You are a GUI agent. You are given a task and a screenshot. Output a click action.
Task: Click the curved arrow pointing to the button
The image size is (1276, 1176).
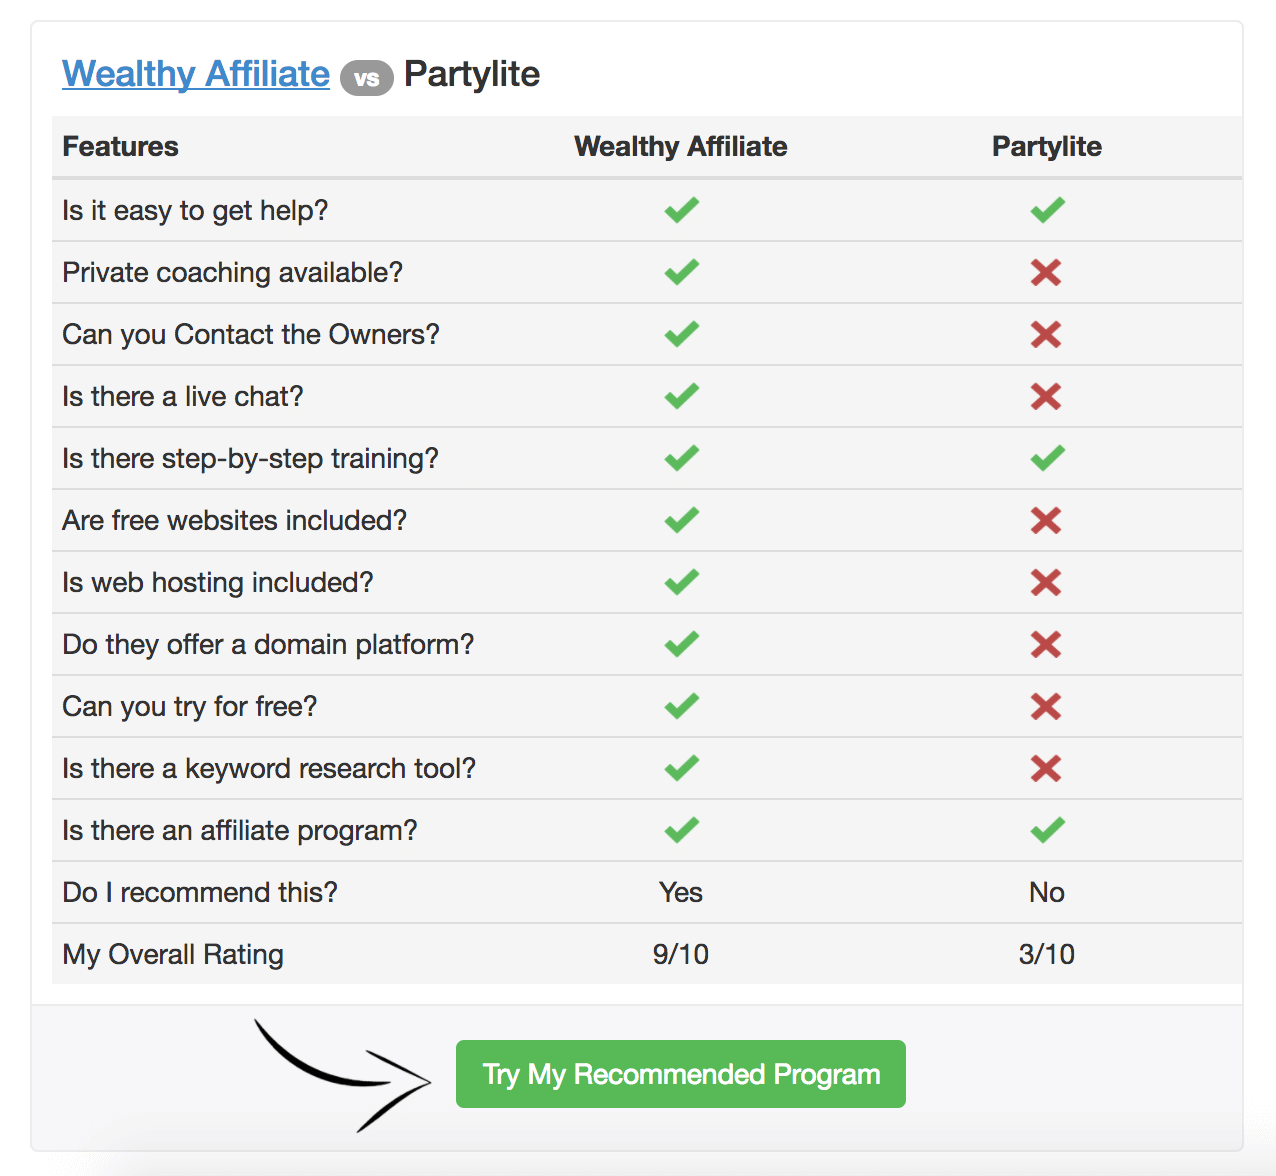pos(342,1076)
